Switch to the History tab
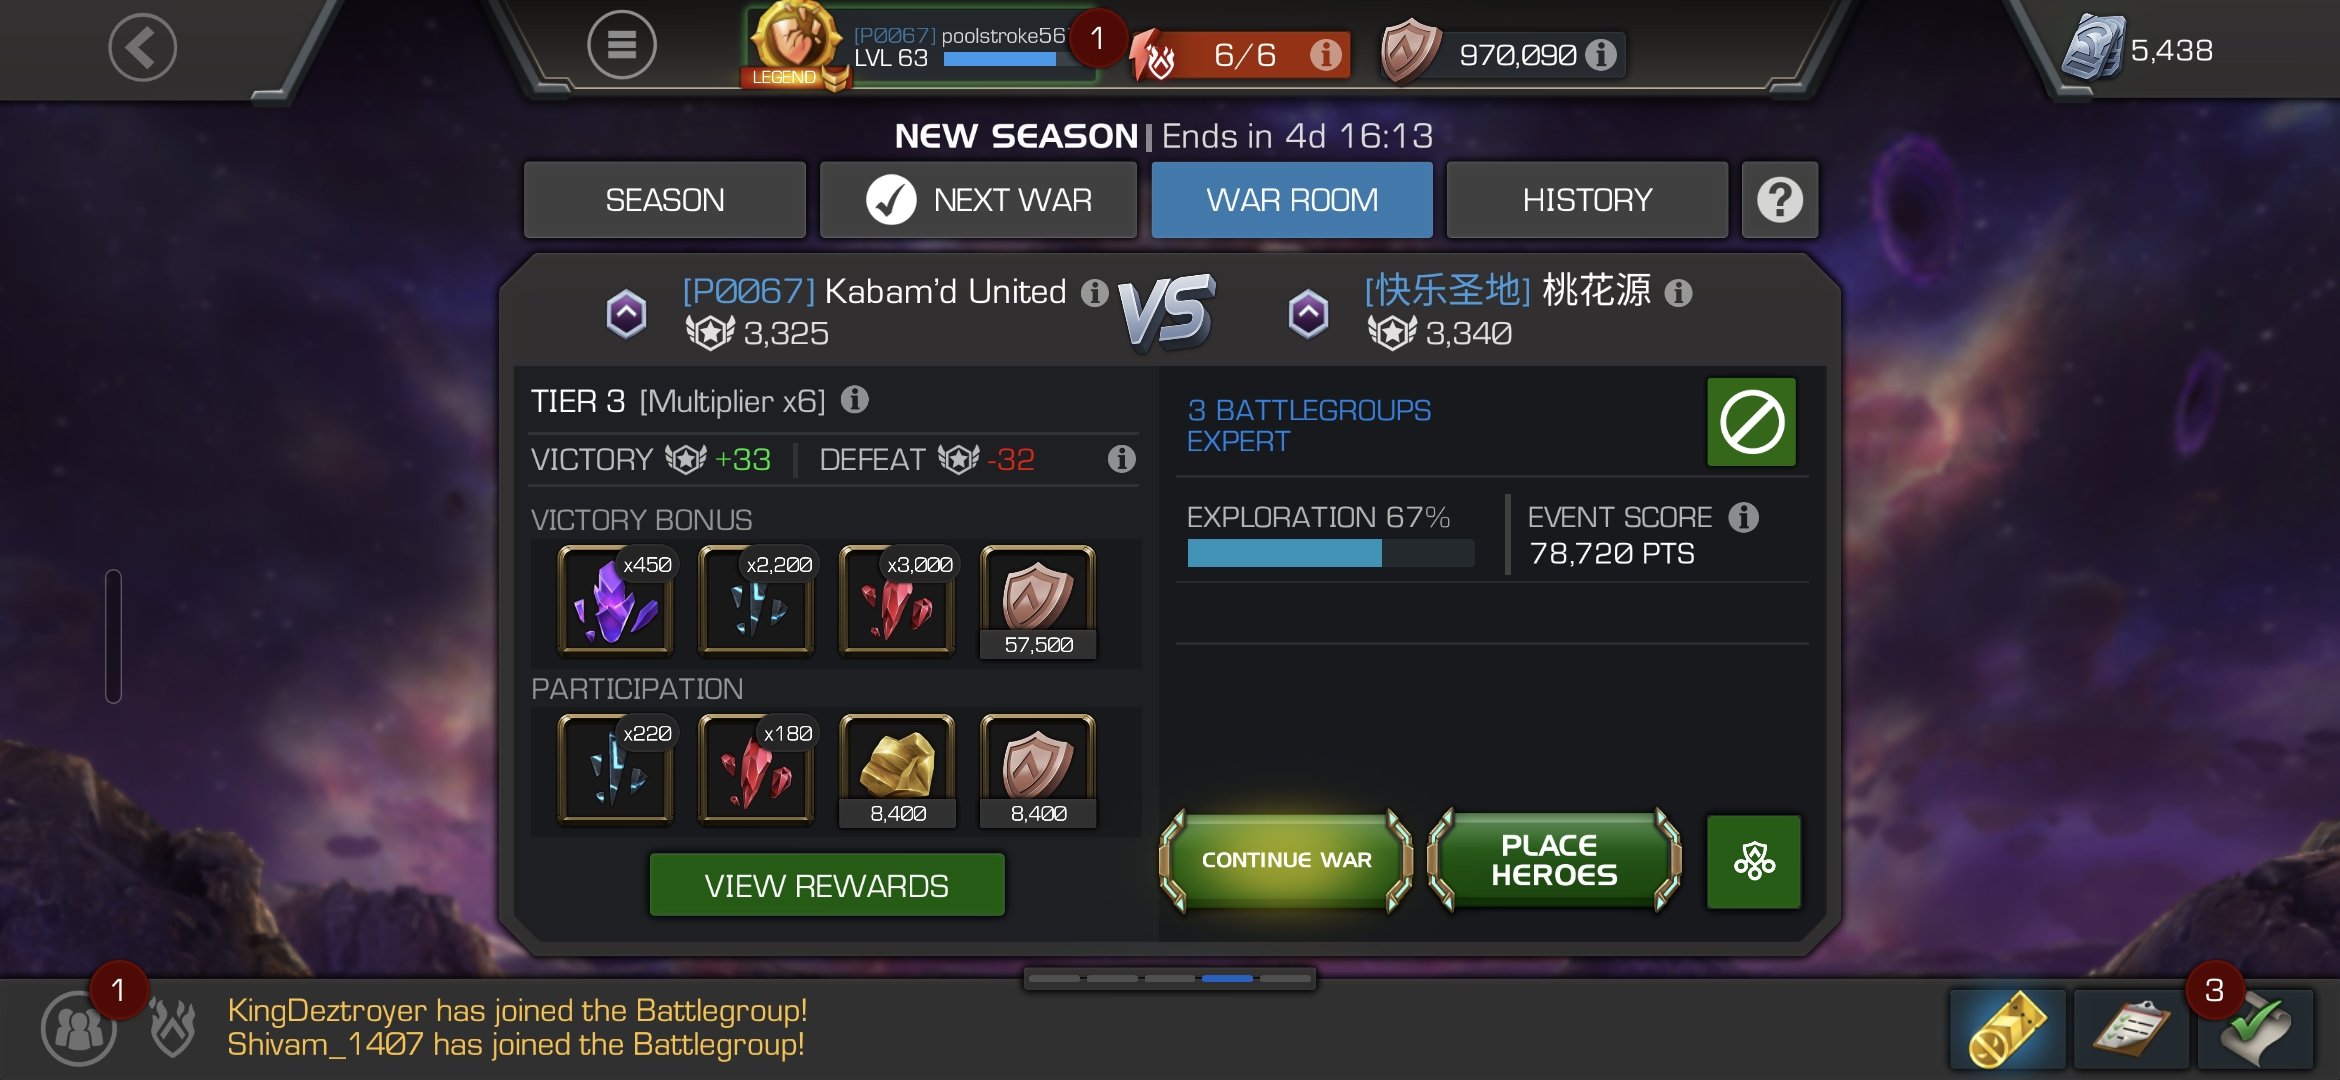The width and height of the screenshot is (2340, 1080). (1587, 200)
